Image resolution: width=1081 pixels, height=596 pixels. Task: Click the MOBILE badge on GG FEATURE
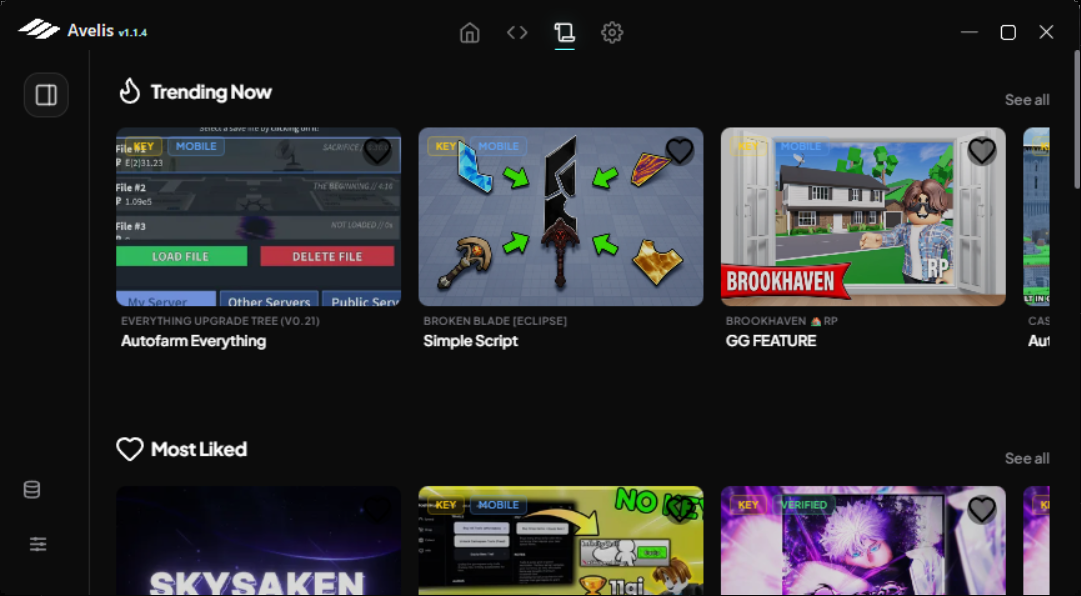click(x=800, y=146)
